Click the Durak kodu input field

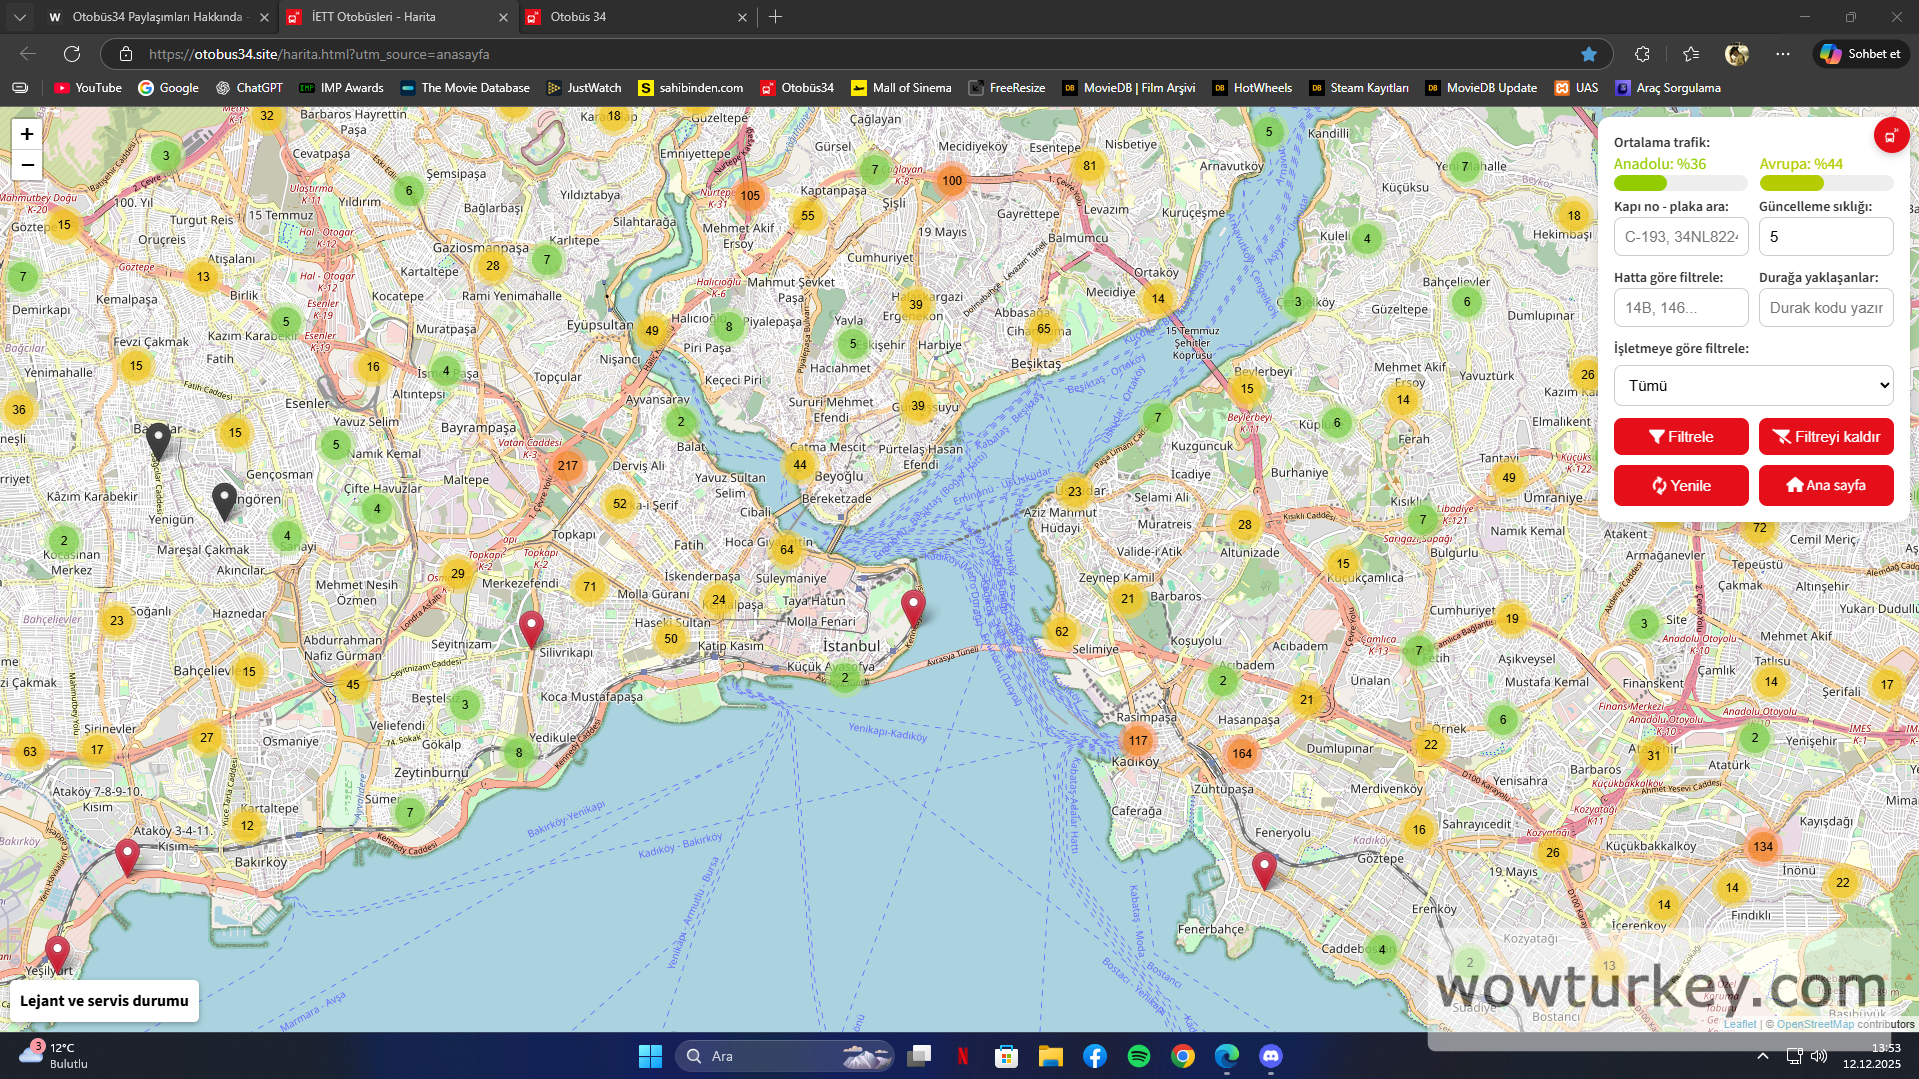(x=1825, y=307)
